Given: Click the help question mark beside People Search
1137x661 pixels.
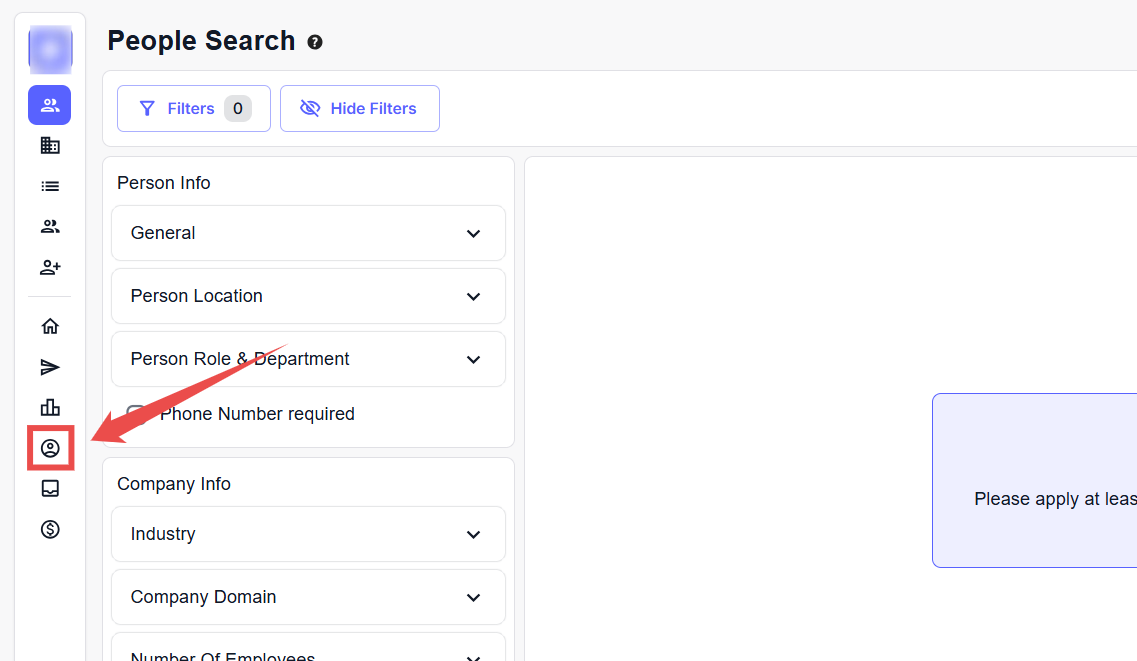Looking at the screenshot, I should point(315,42).
